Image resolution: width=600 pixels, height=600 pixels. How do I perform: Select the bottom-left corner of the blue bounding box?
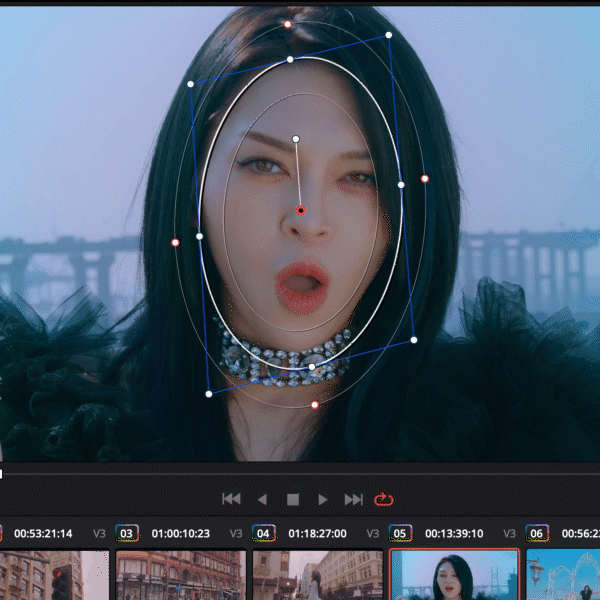point(209,394)
